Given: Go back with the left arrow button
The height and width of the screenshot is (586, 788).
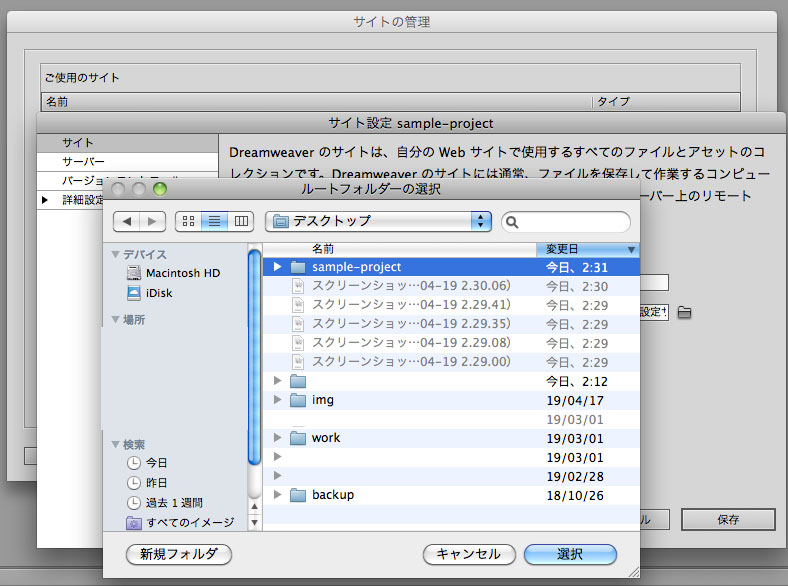Looking at the screenshot, I should click(x=127, y=222).
